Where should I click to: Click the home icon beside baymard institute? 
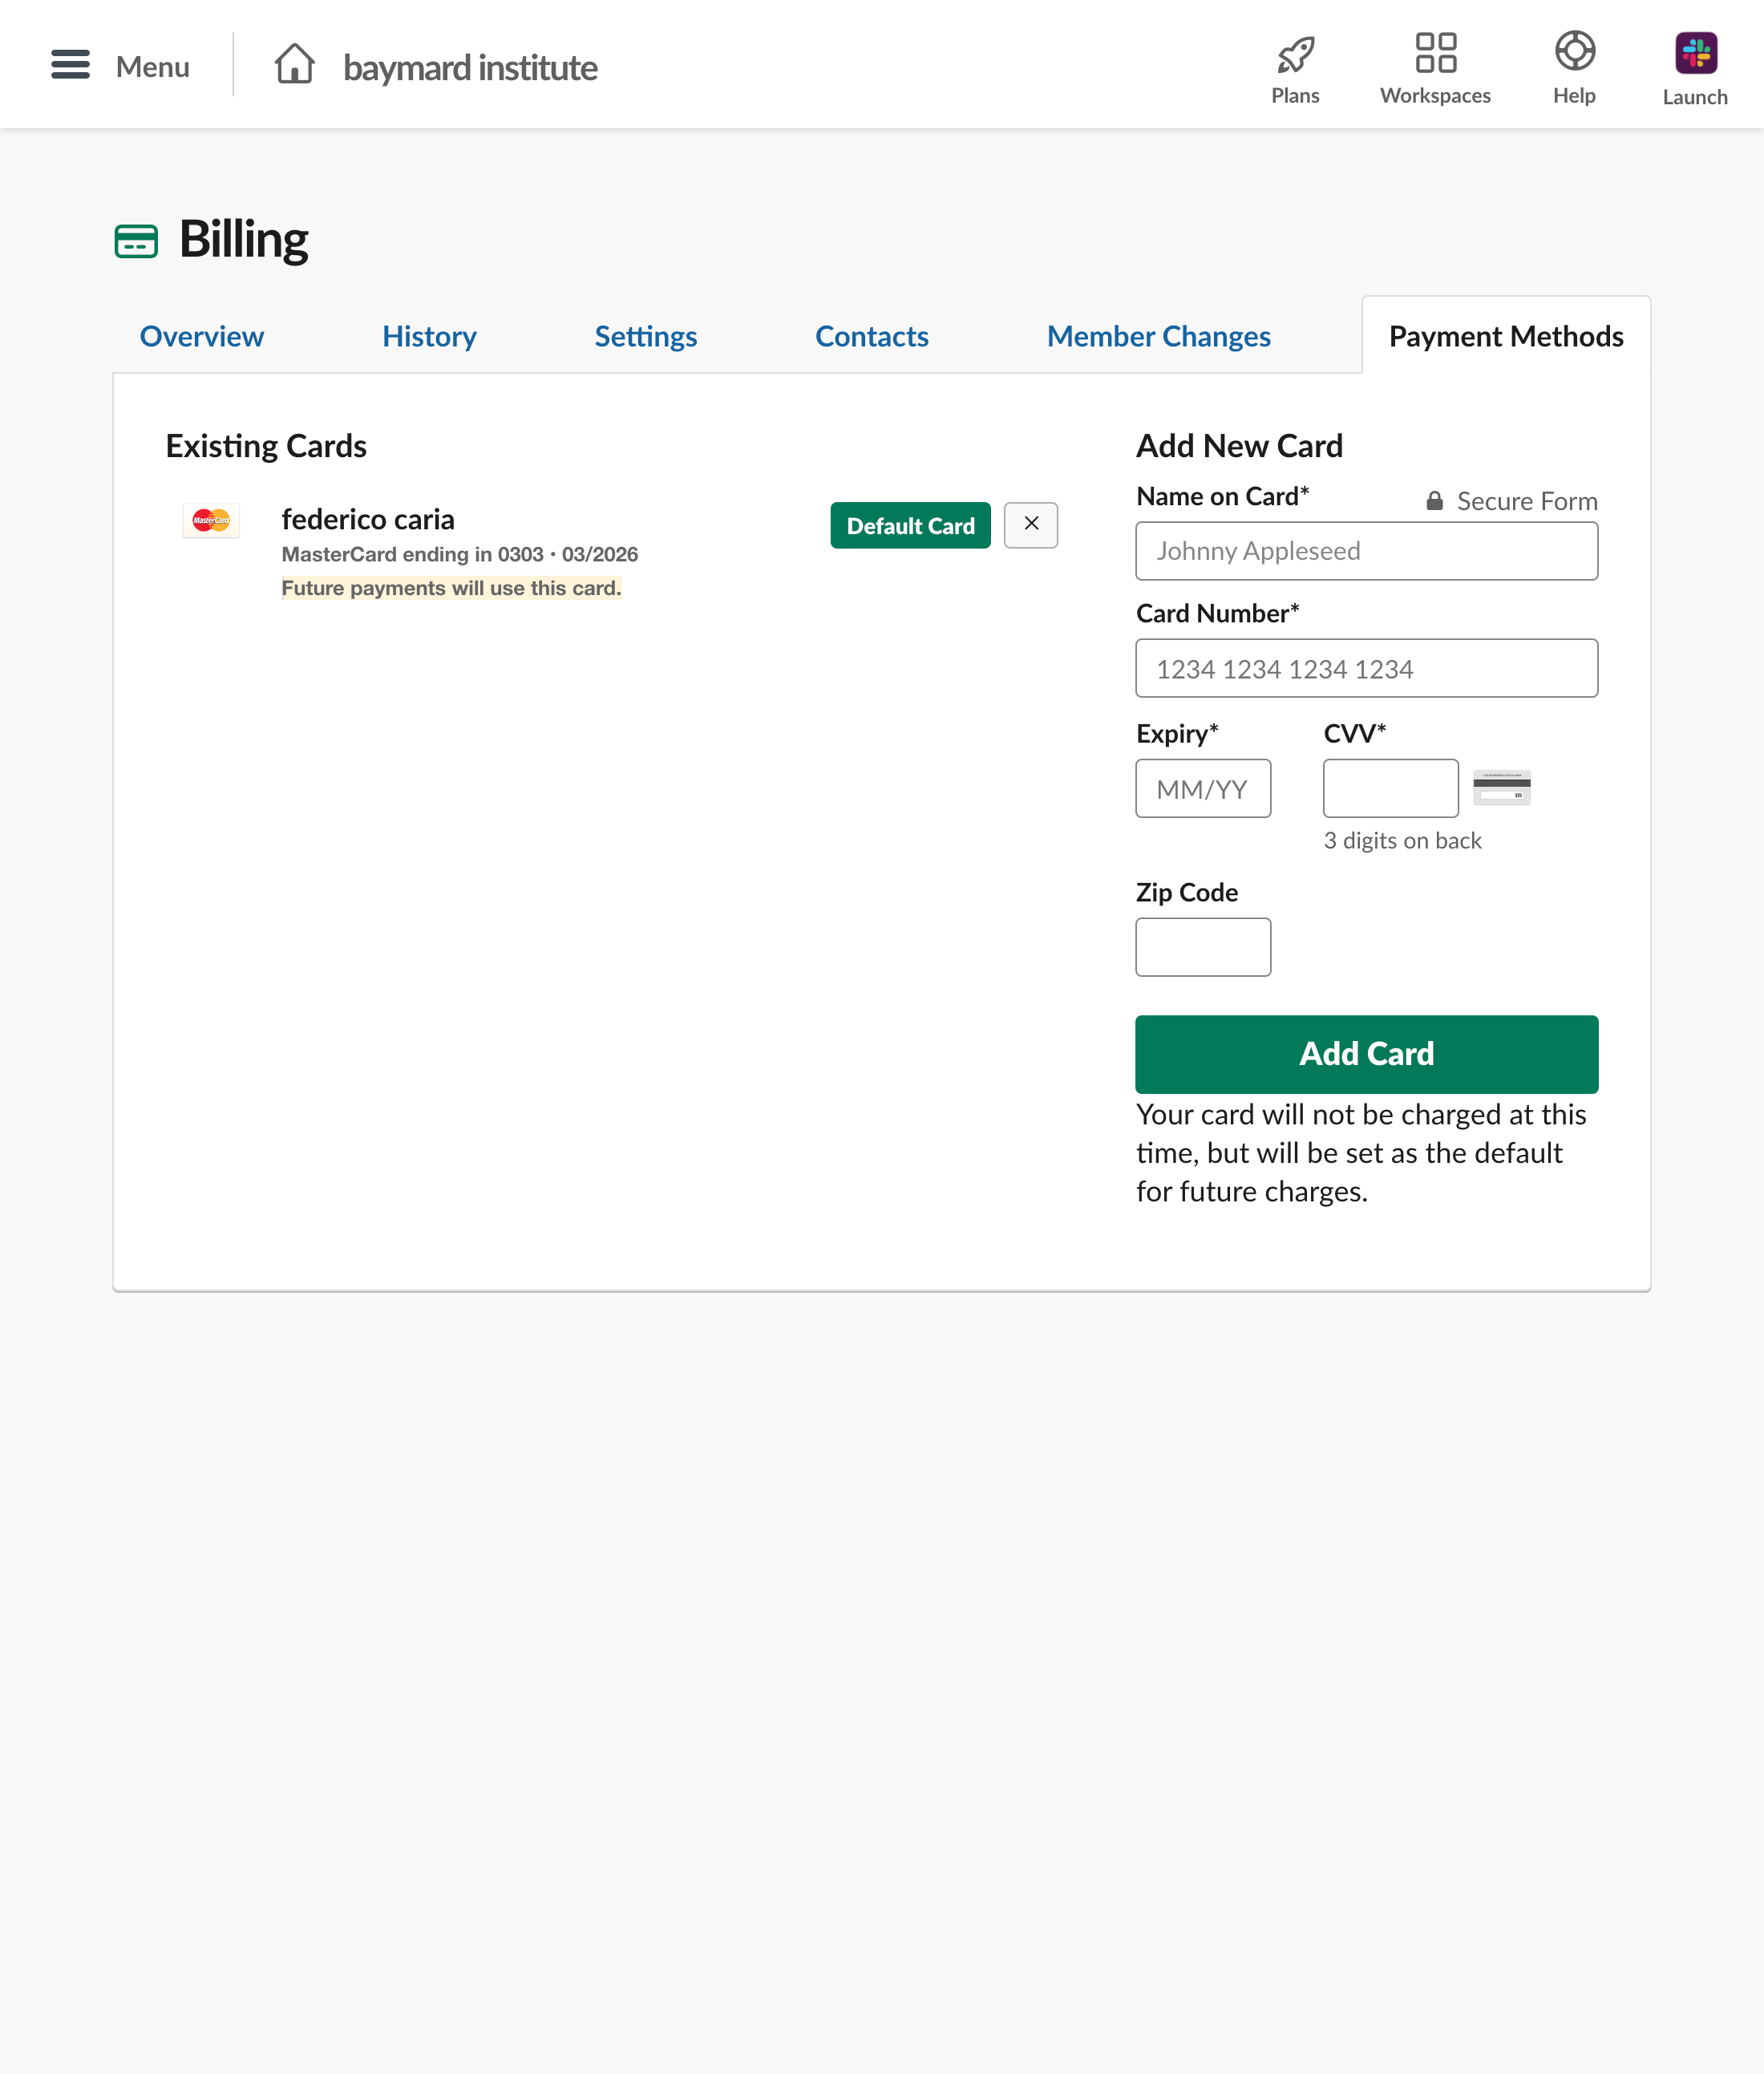[295, 65]
